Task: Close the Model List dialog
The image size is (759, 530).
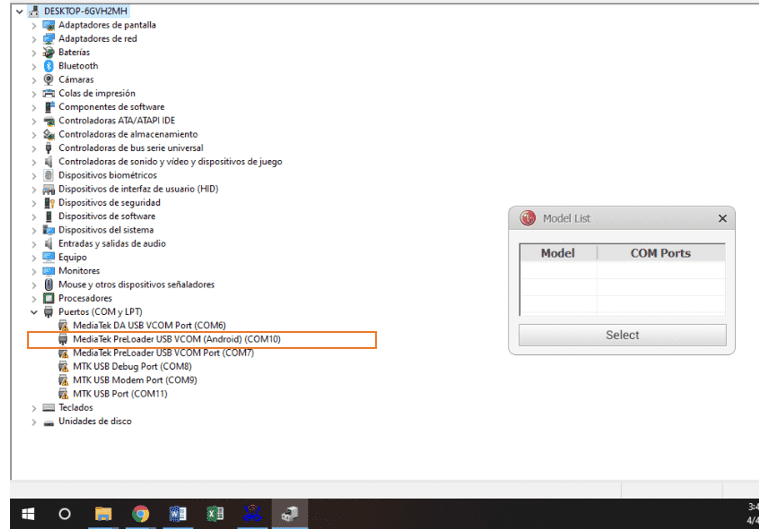Action: [722, 219]
